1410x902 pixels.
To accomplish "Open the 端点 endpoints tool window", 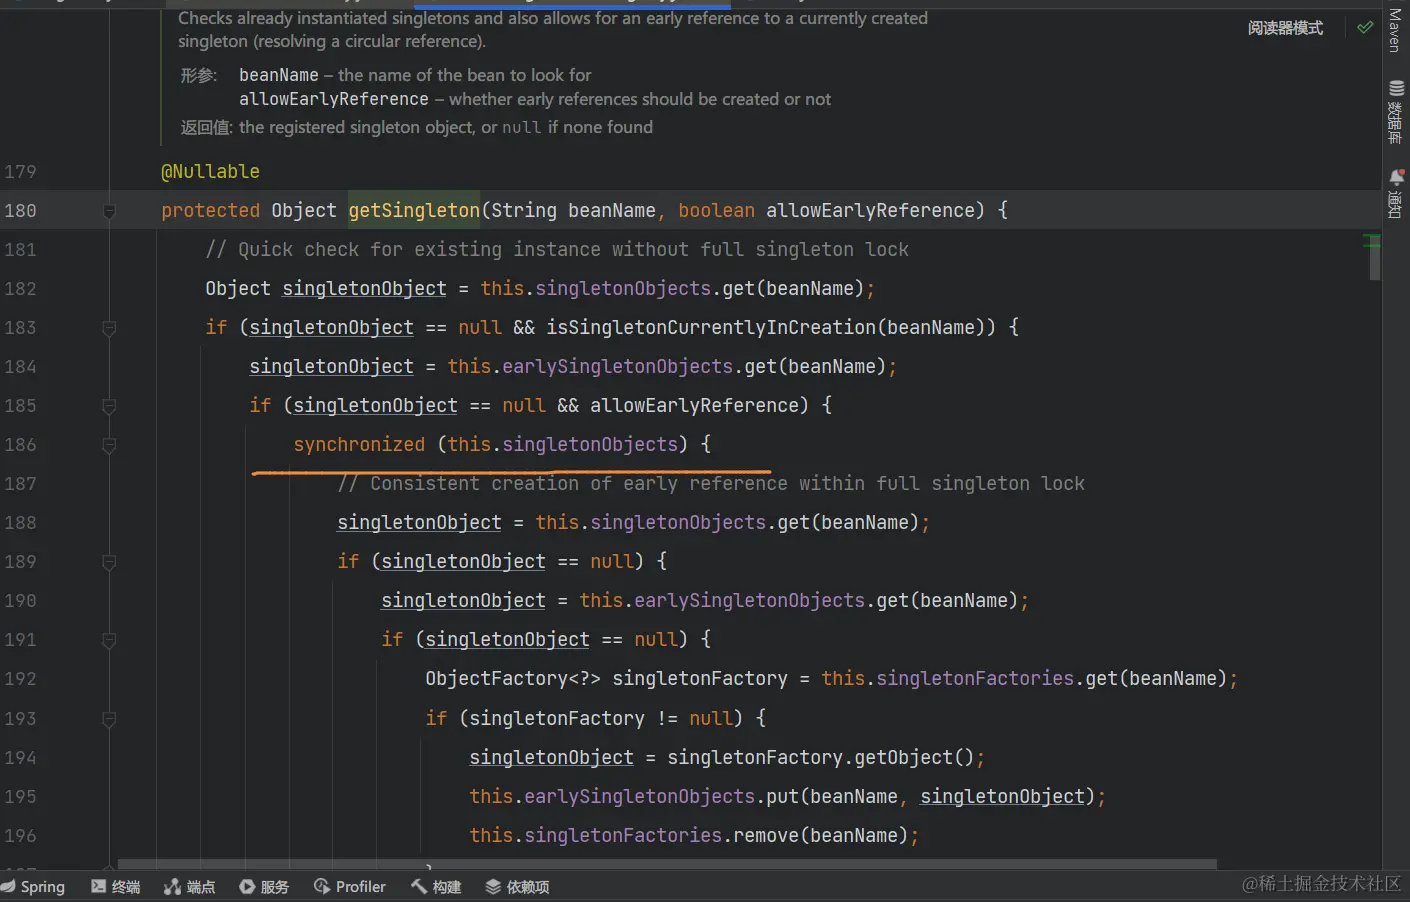I will pyautogui.click(x=190, y=887).
